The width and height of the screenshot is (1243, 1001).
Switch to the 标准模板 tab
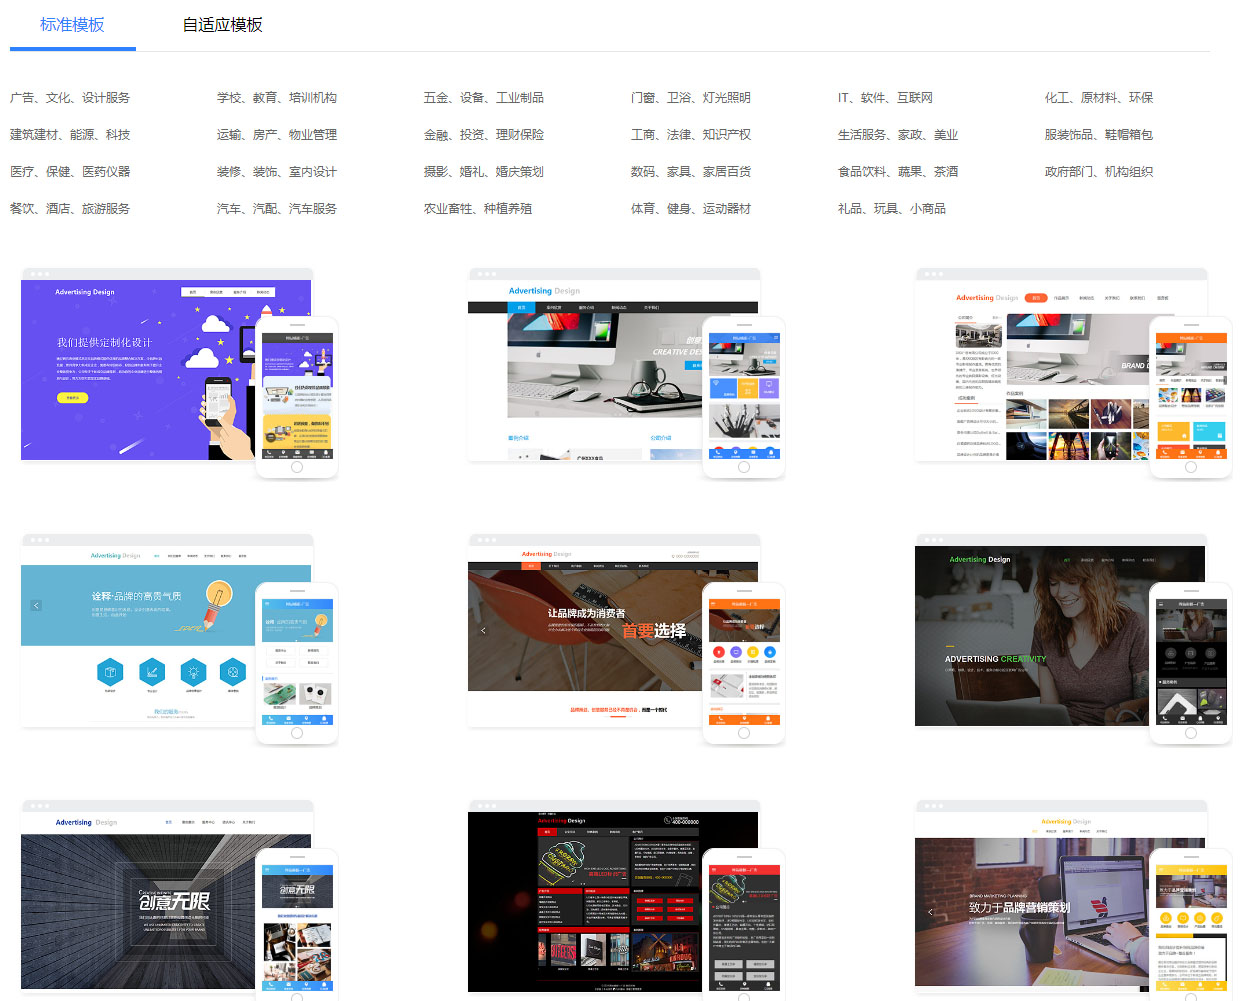(x=72, y=25)
